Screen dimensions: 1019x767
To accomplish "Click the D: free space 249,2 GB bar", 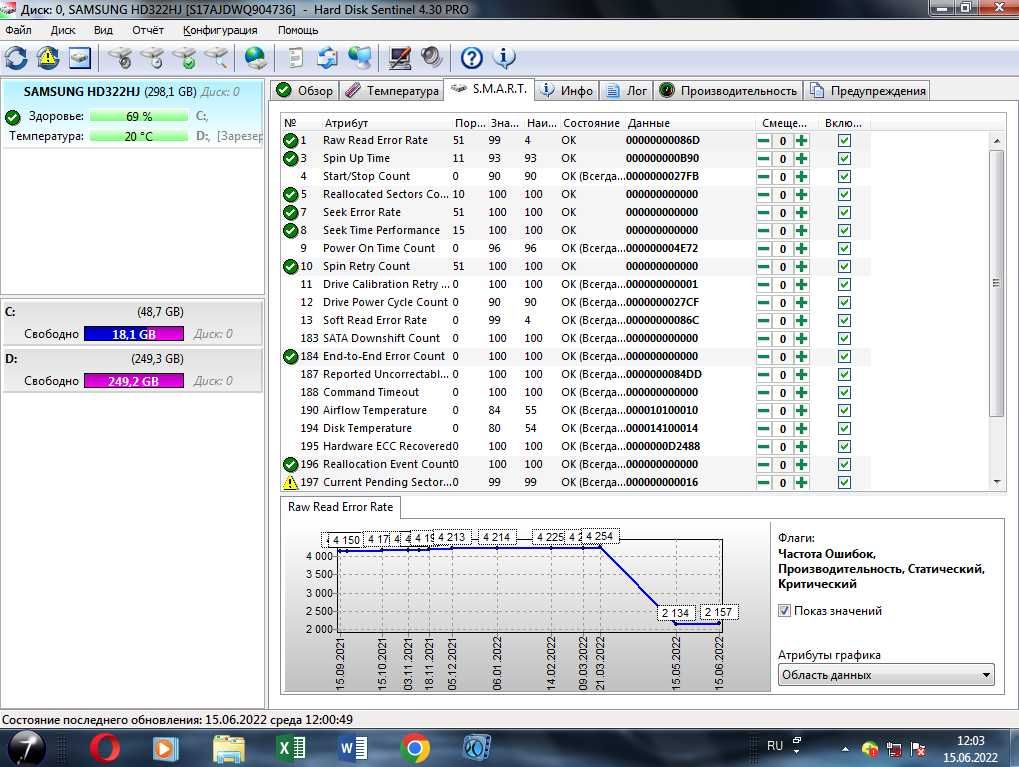I will [134, 381].
